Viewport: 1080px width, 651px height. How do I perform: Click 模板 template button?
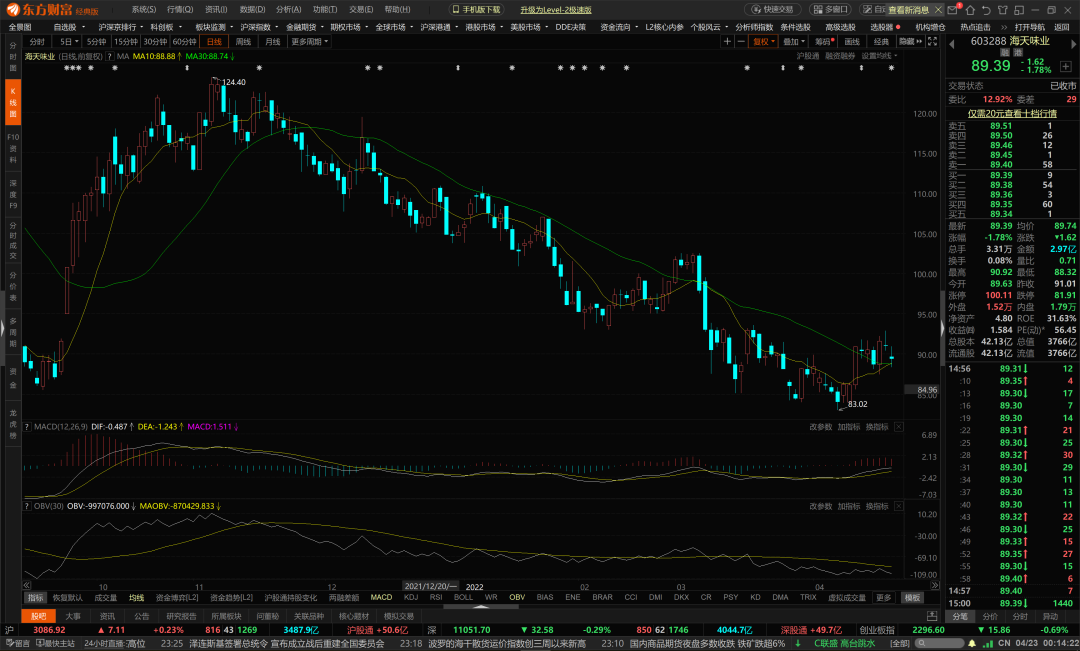click(x=912, y=597)
